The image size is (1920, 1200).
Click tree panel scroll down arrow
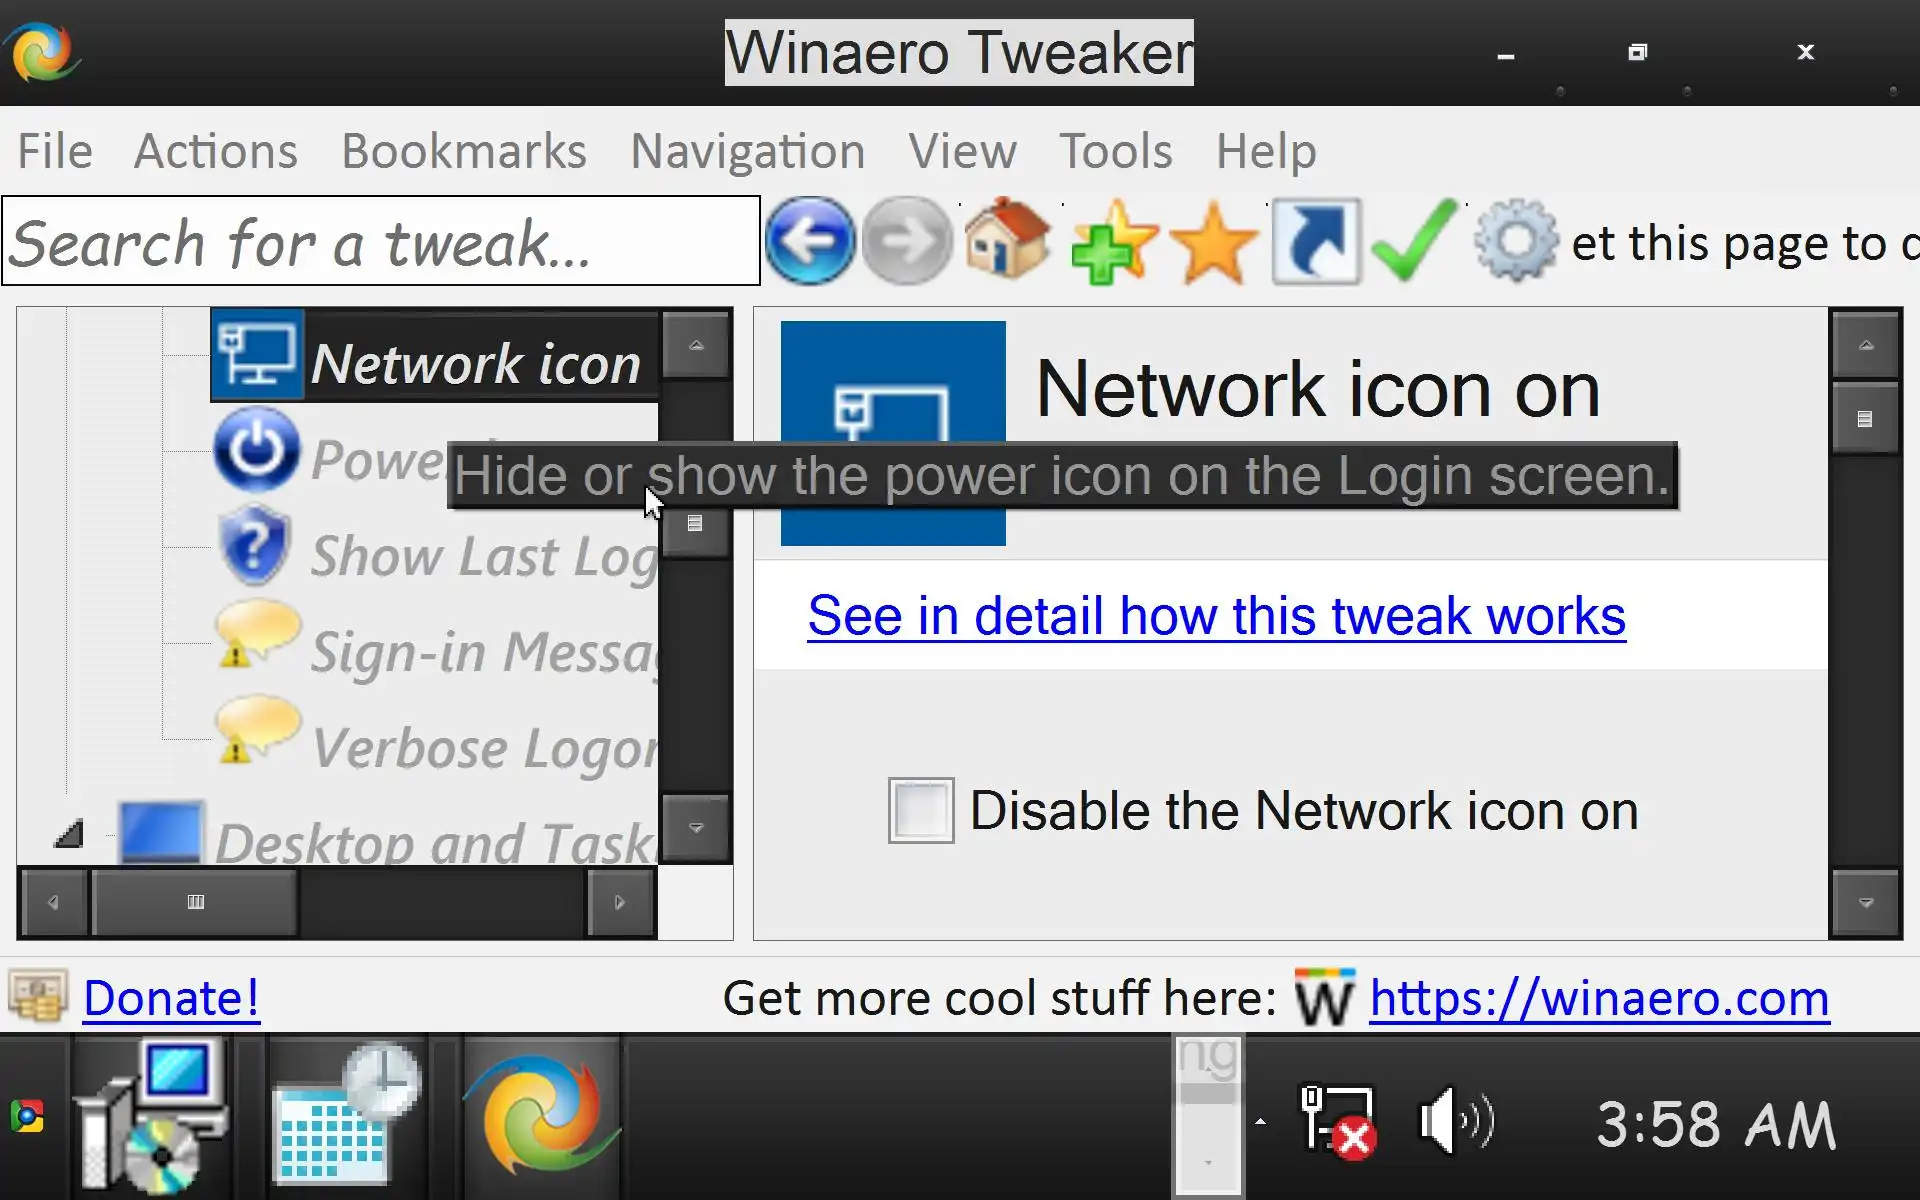(x=695, y=828)
